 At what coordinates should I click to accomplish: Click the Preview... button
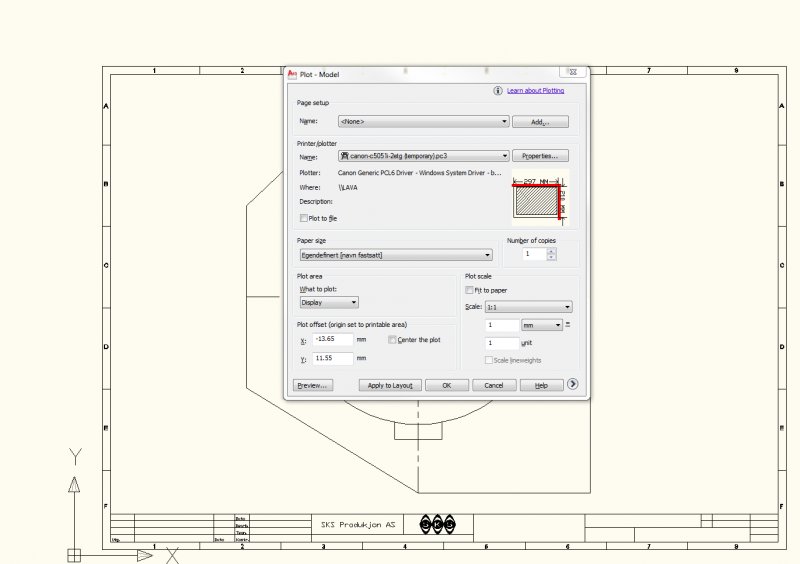click(x=313, y=385)
